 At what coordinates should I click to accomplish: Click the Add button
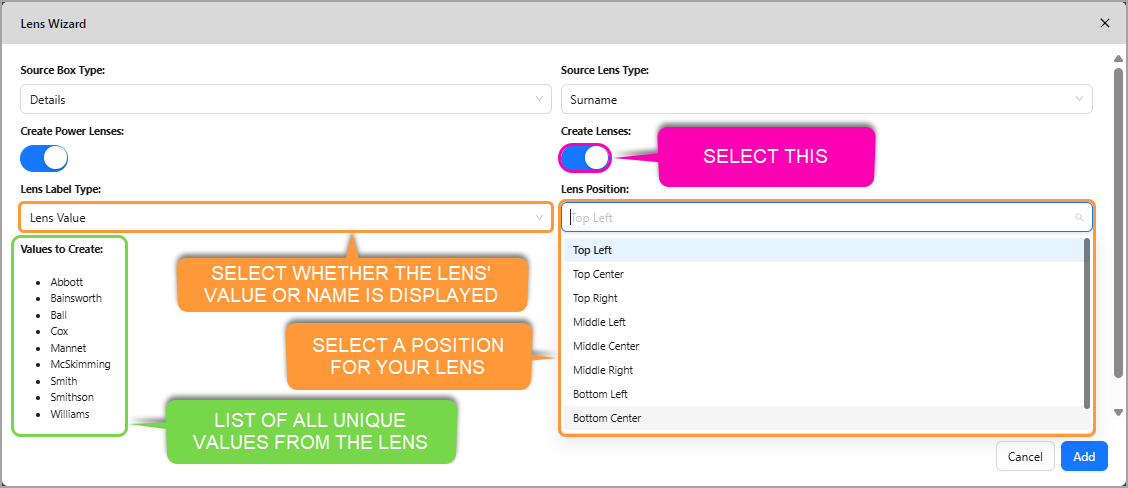[x=1084, y=456]
